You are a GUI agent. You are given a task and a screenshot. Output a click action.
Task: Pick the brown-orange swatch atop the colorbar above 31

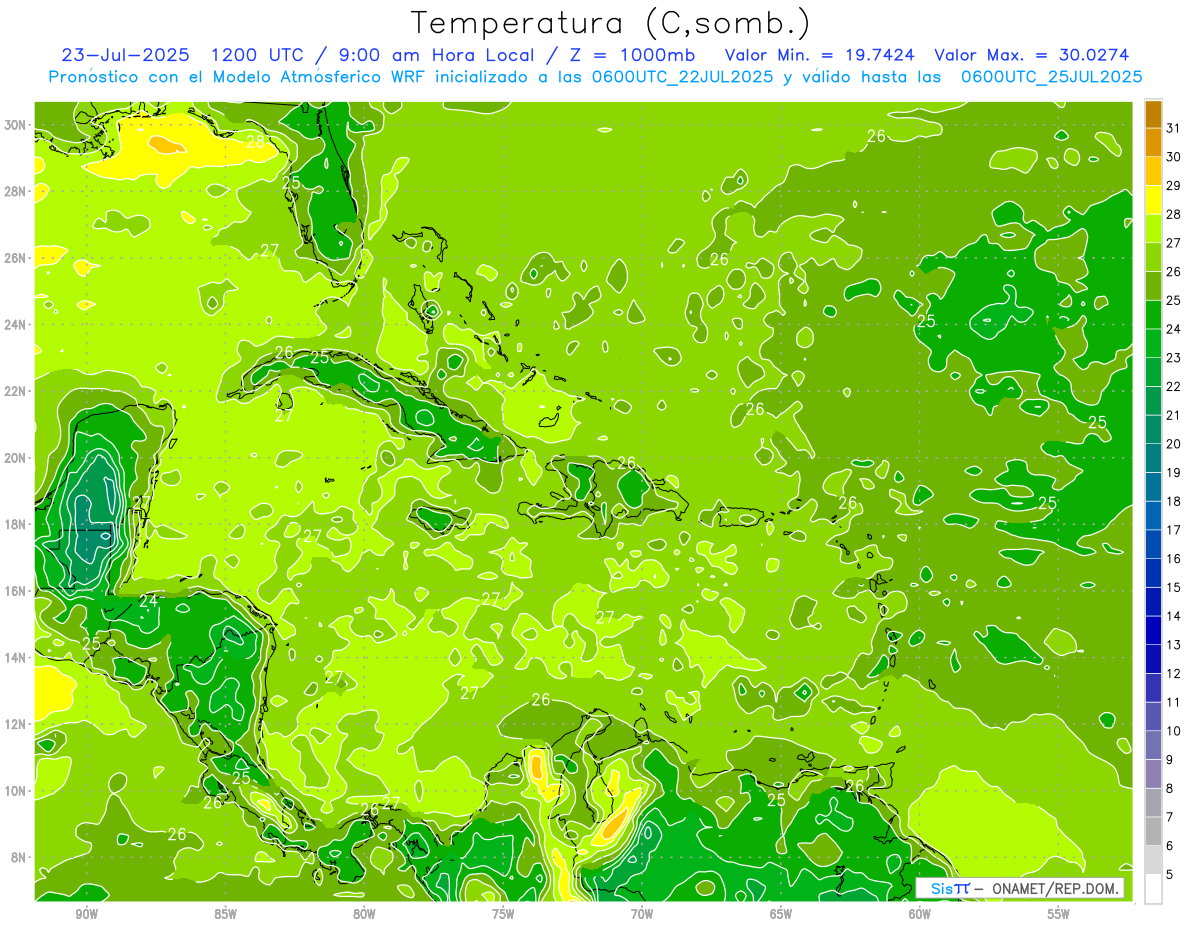click(1153, 114)
